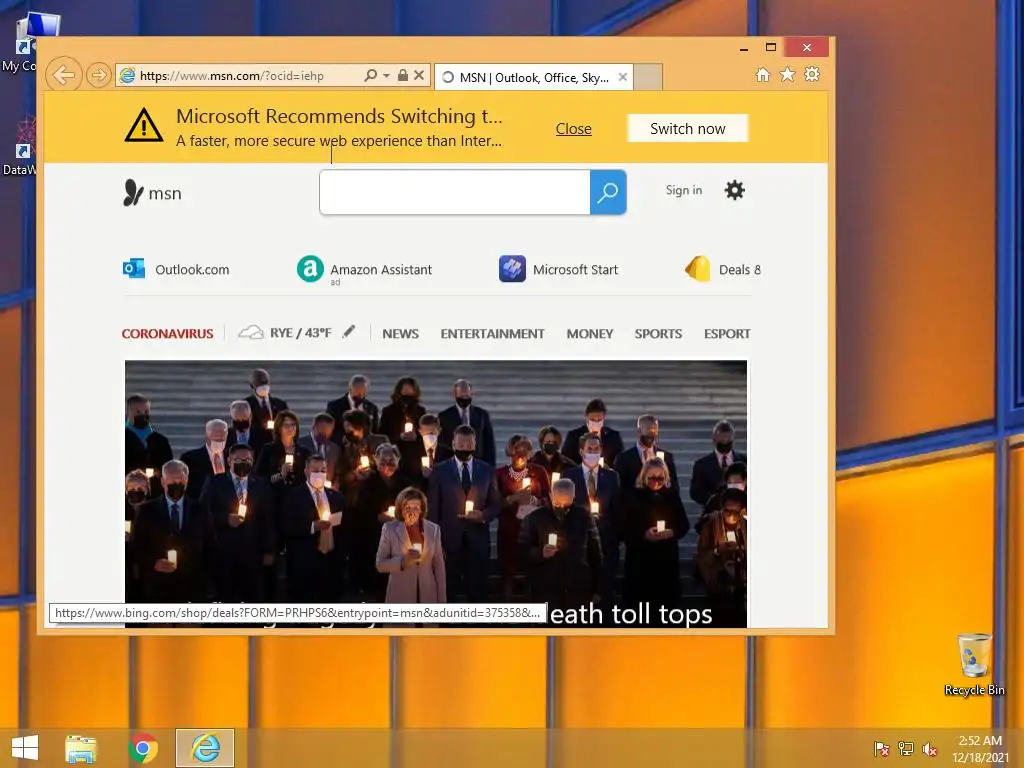Click the pencil edit location icon

349,332
